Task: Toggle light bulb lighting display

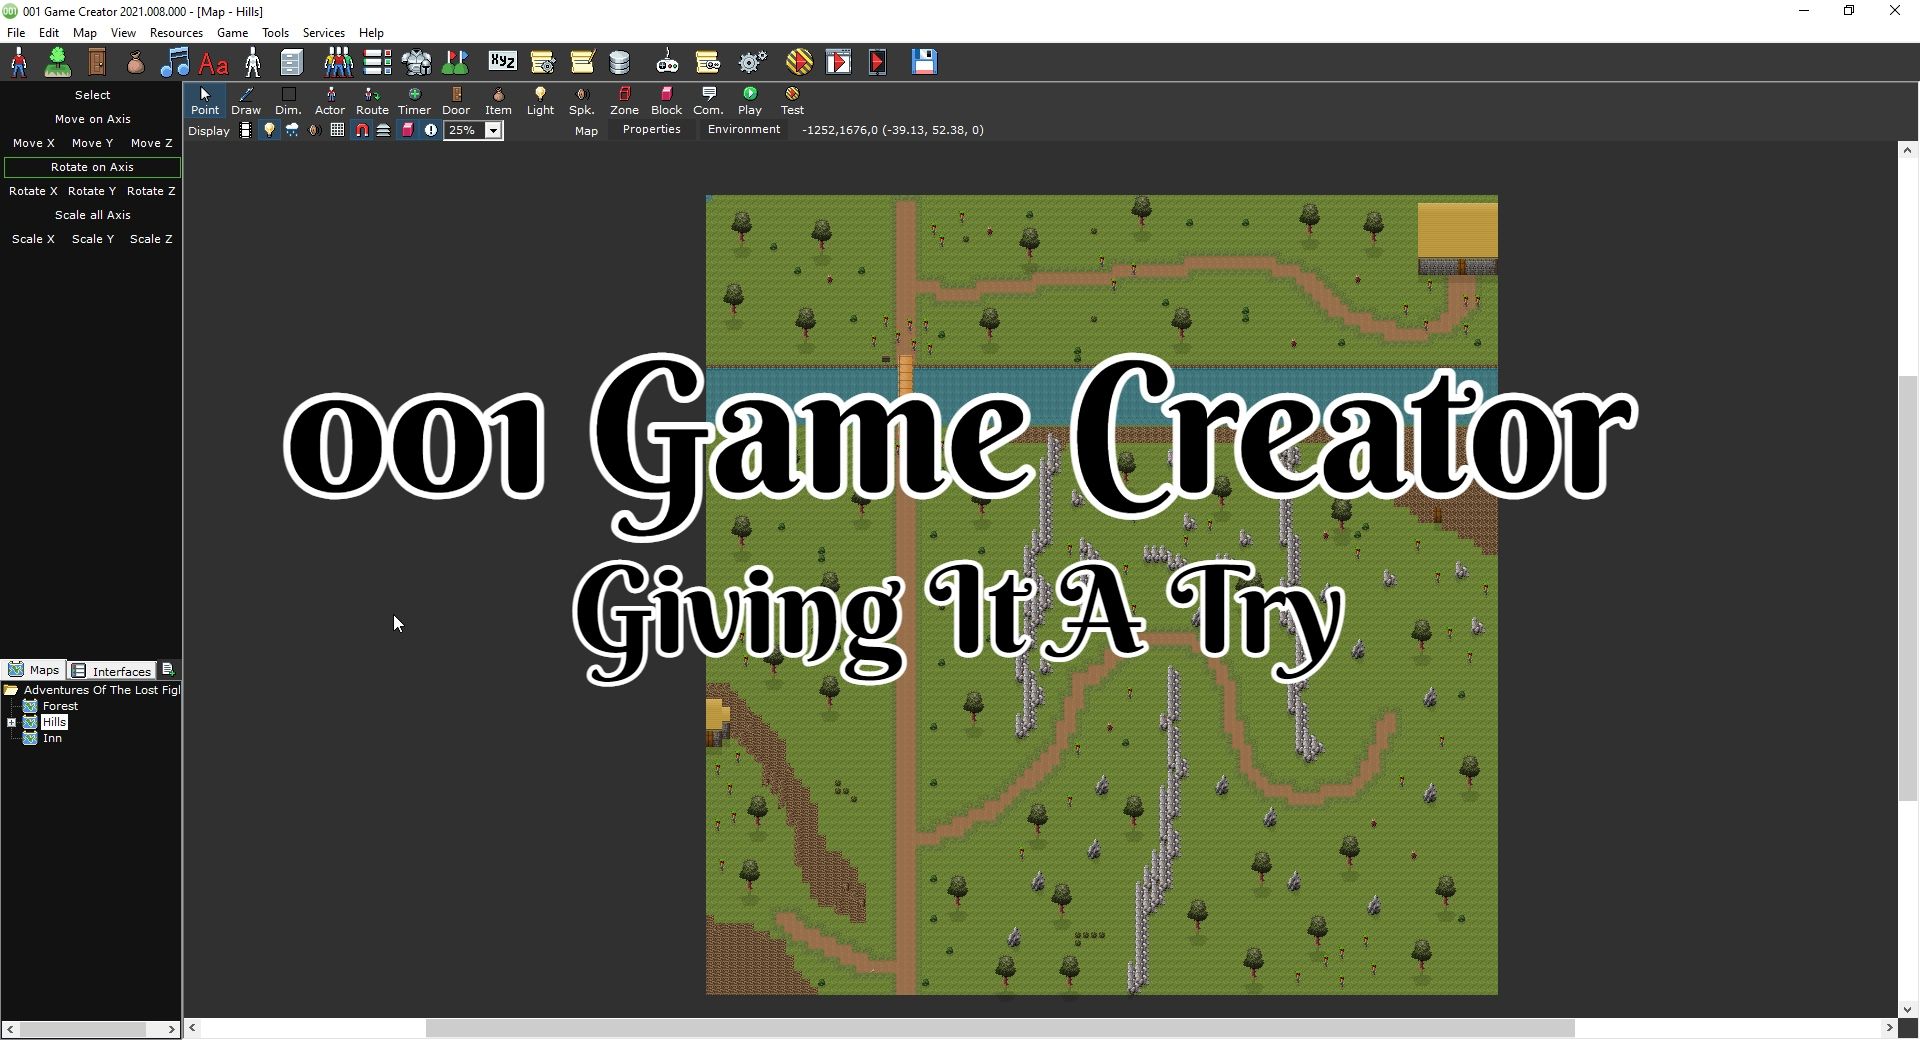Action: [269, 130]
